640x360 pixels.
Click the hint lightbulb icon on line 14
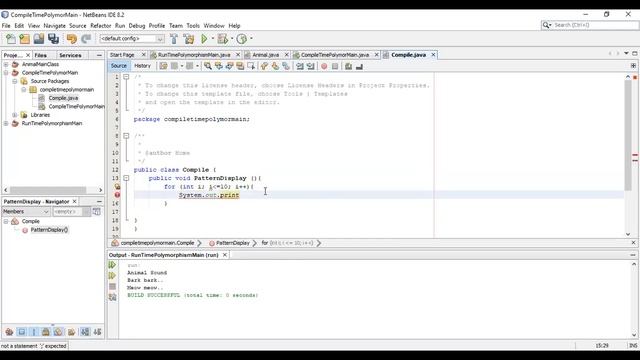(117, 187)
